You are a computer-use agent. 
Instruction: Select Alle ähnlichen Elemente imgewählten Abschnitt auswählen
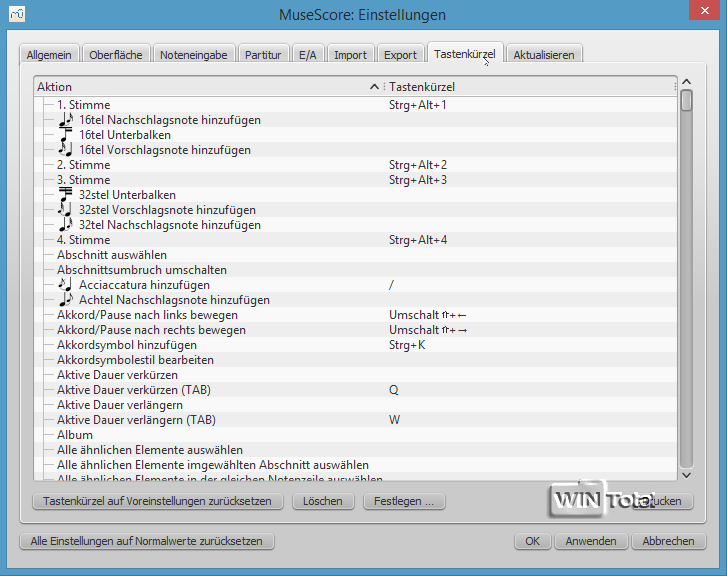[355, 465]
